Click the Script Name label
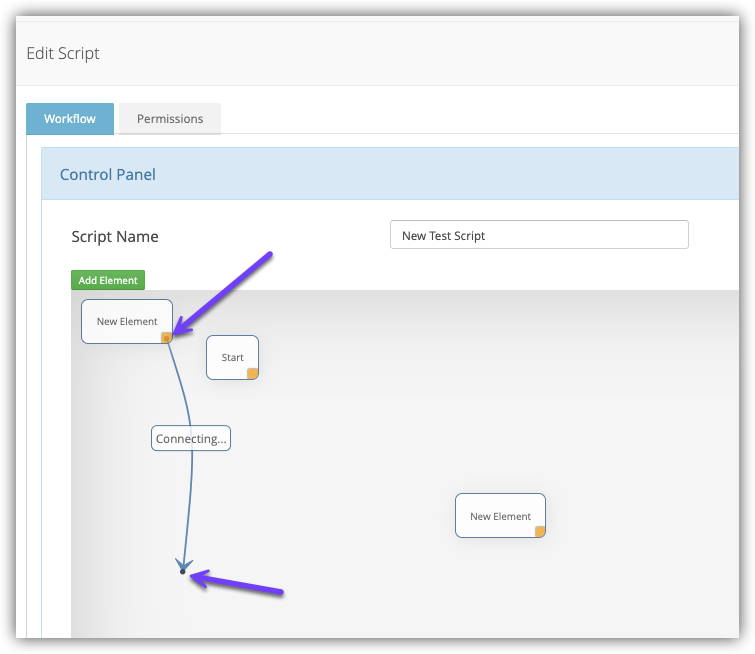755x654 pixels. pyautogui.click(x=115, y=237)
